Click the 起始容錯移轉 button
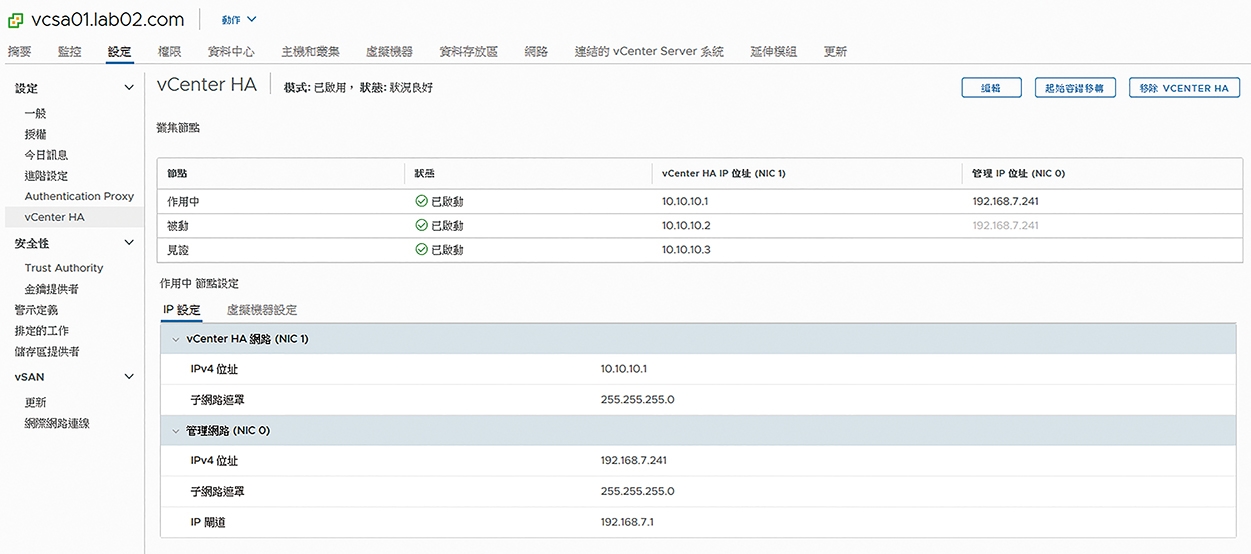 click(1076, 88)
